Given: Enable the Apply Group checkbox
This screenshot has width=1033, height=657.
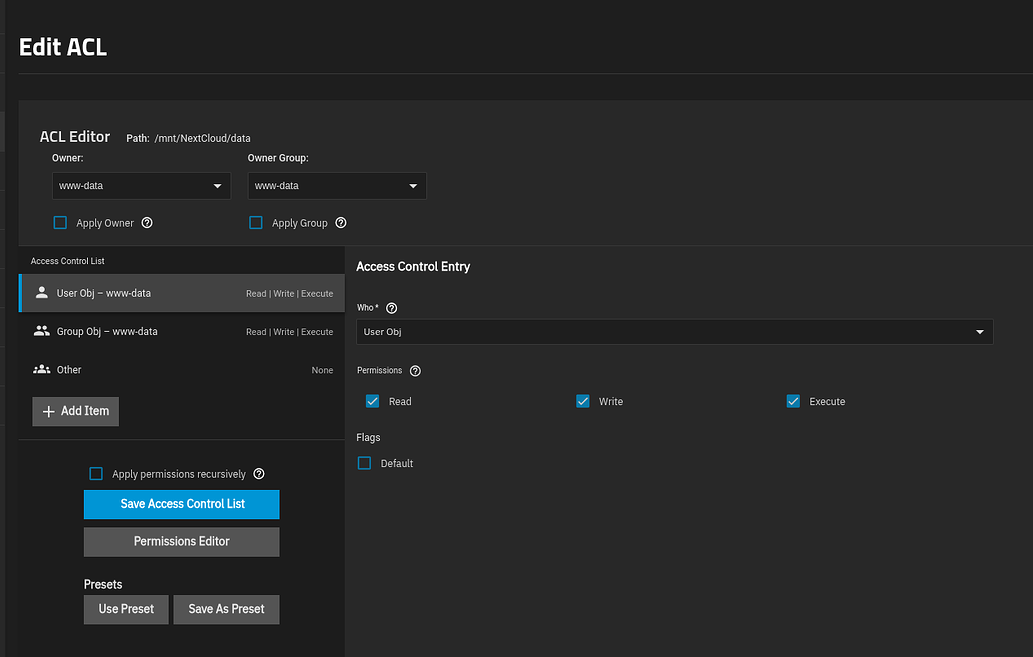Looking at the screenshot, I should pyautogui.click(x=256, y=223).
